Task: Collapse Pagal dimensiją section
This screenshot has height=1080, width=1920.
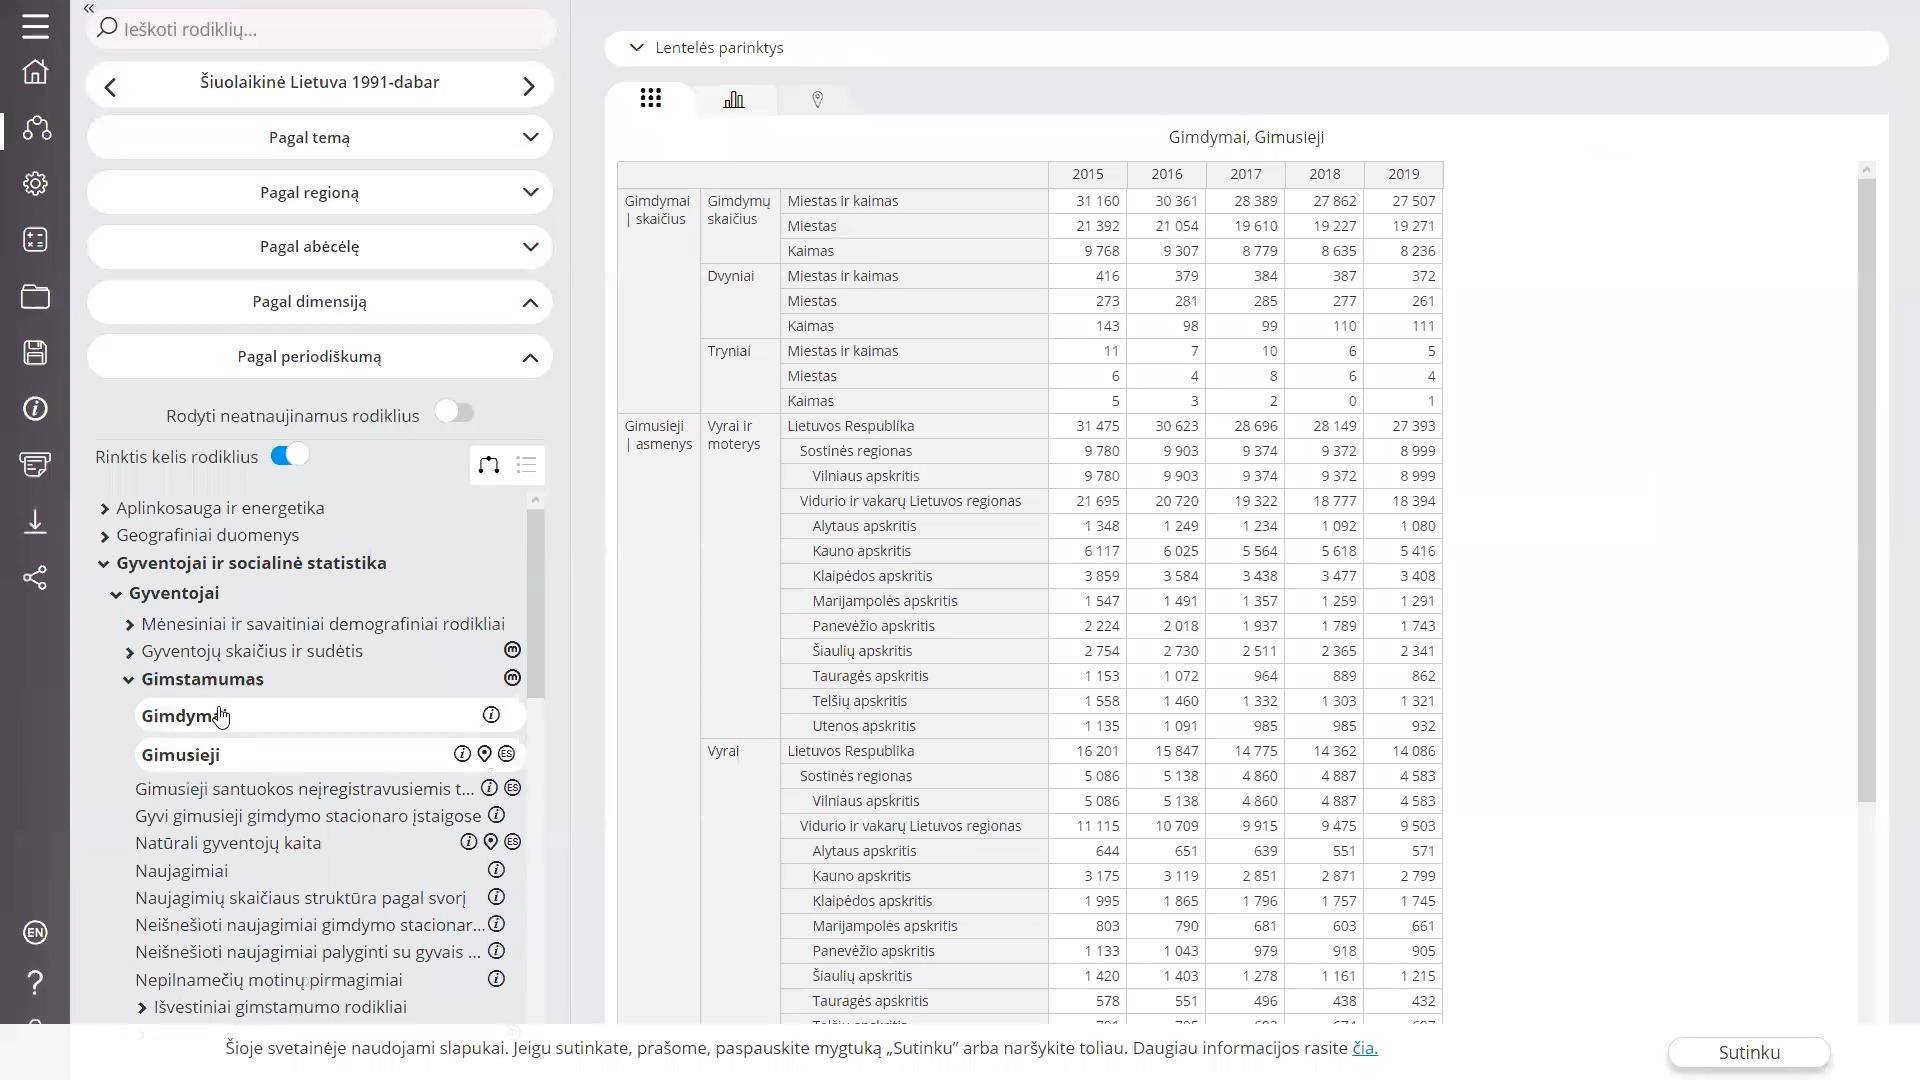Action: tap(319, 302)
